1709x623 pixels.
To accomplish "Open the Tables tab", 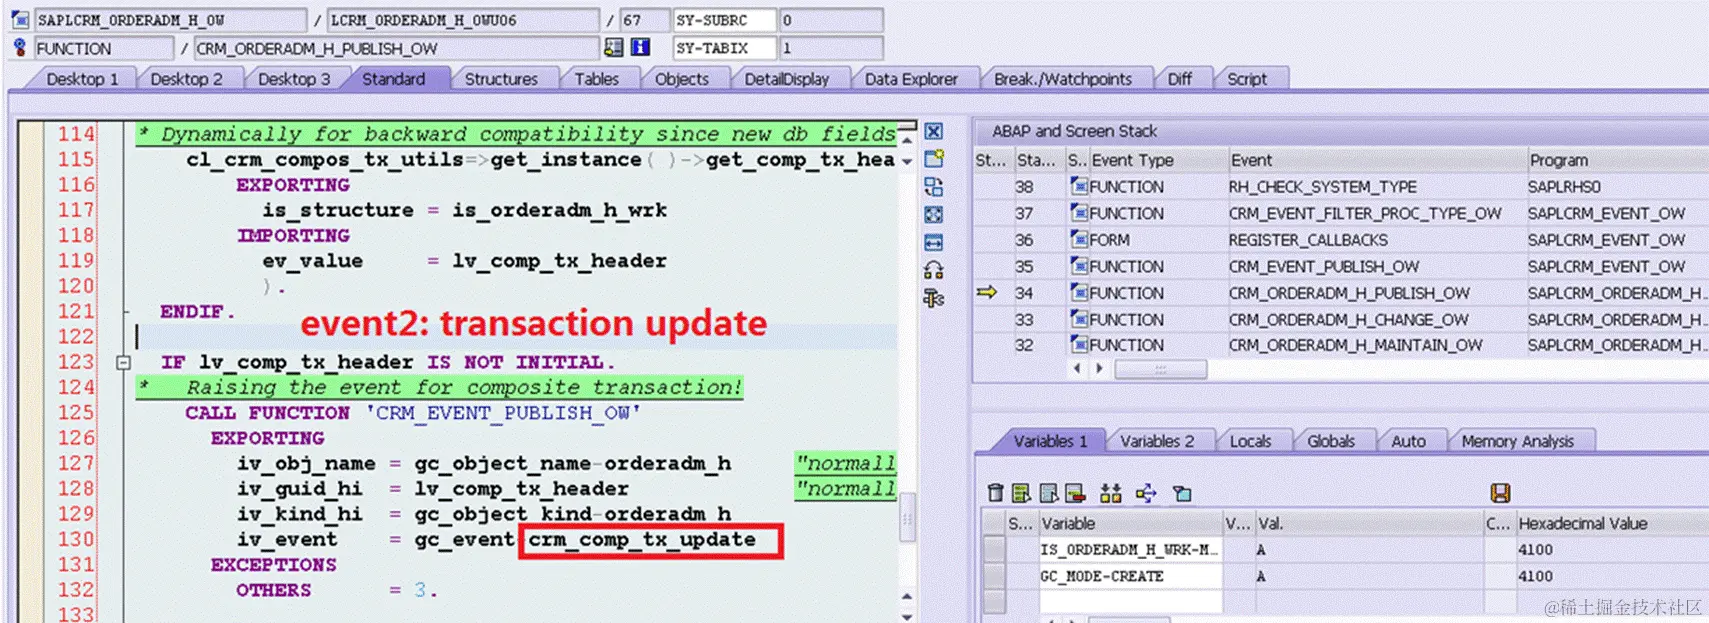I will coord(596,79).
